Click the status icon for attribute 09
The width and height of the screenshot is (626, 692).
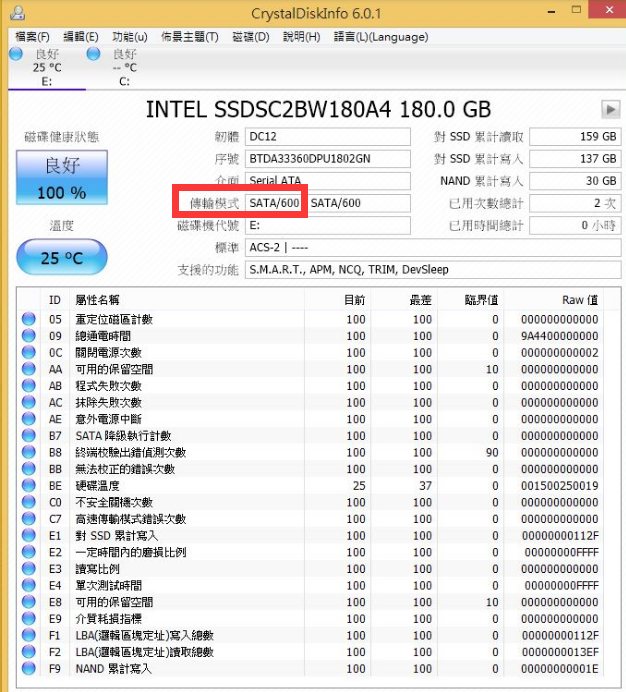pyautogui.click(x=29, y=336)
